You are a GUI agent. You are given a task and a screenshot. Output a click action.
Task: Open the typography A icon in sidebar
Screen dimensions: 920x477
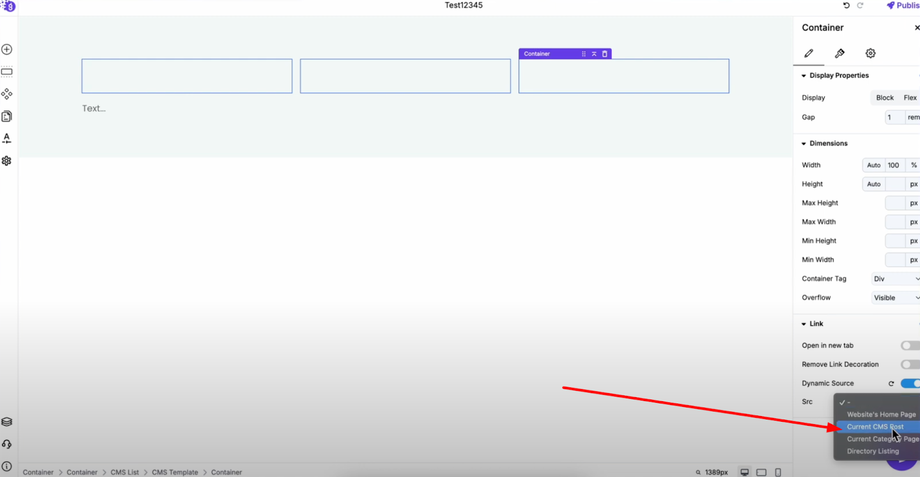click(7, 138)
